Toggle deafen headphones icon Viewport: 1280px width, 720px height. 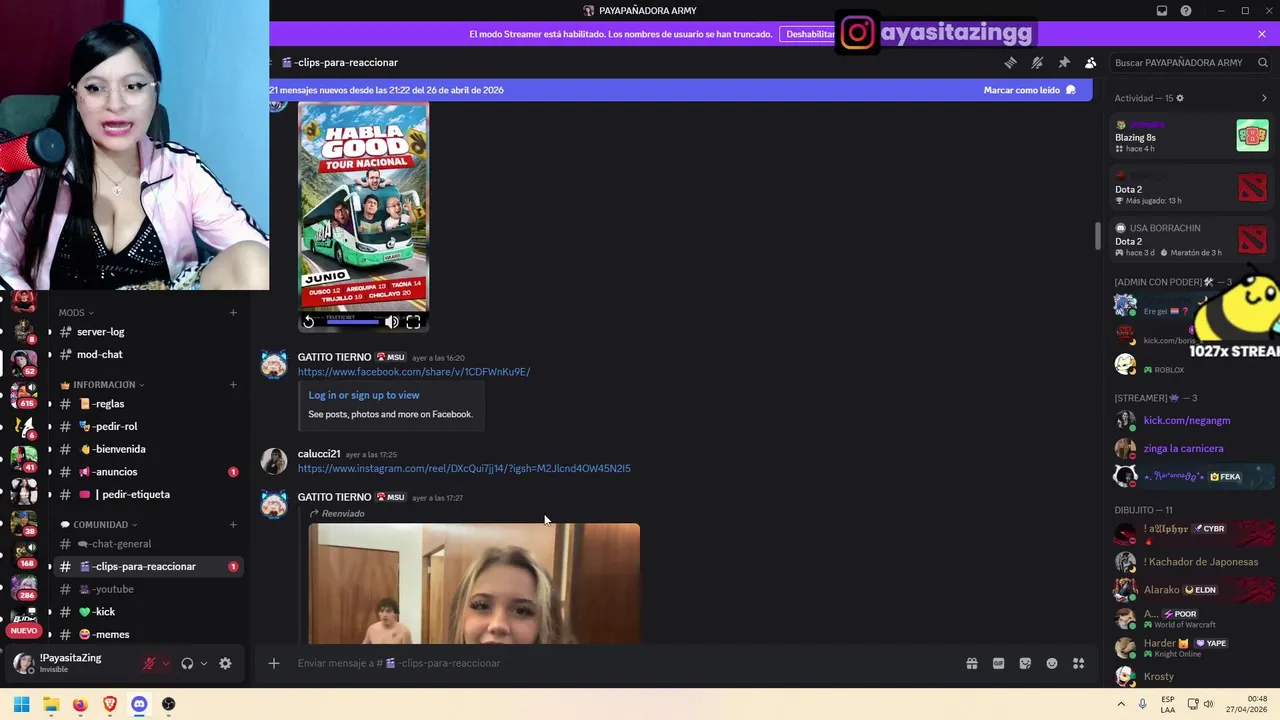click(x=187, y=664)
